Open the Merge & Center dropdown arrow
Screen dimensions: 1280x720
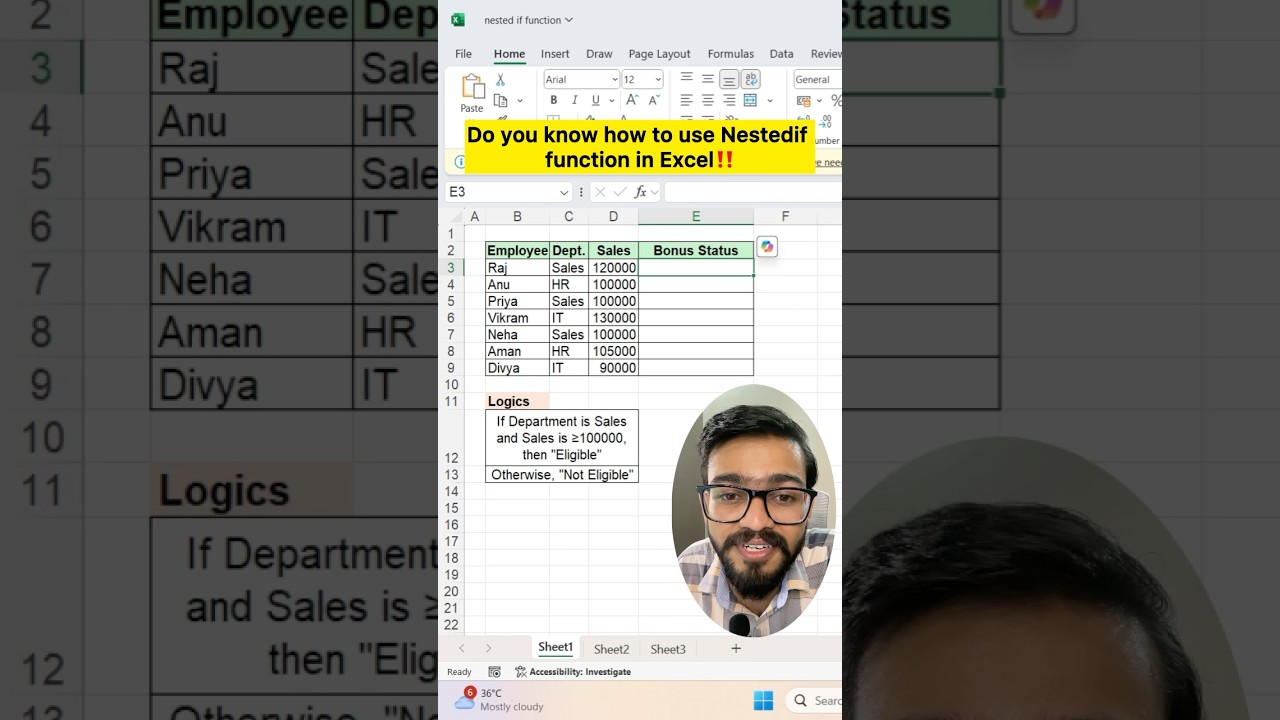coord(769,100)
